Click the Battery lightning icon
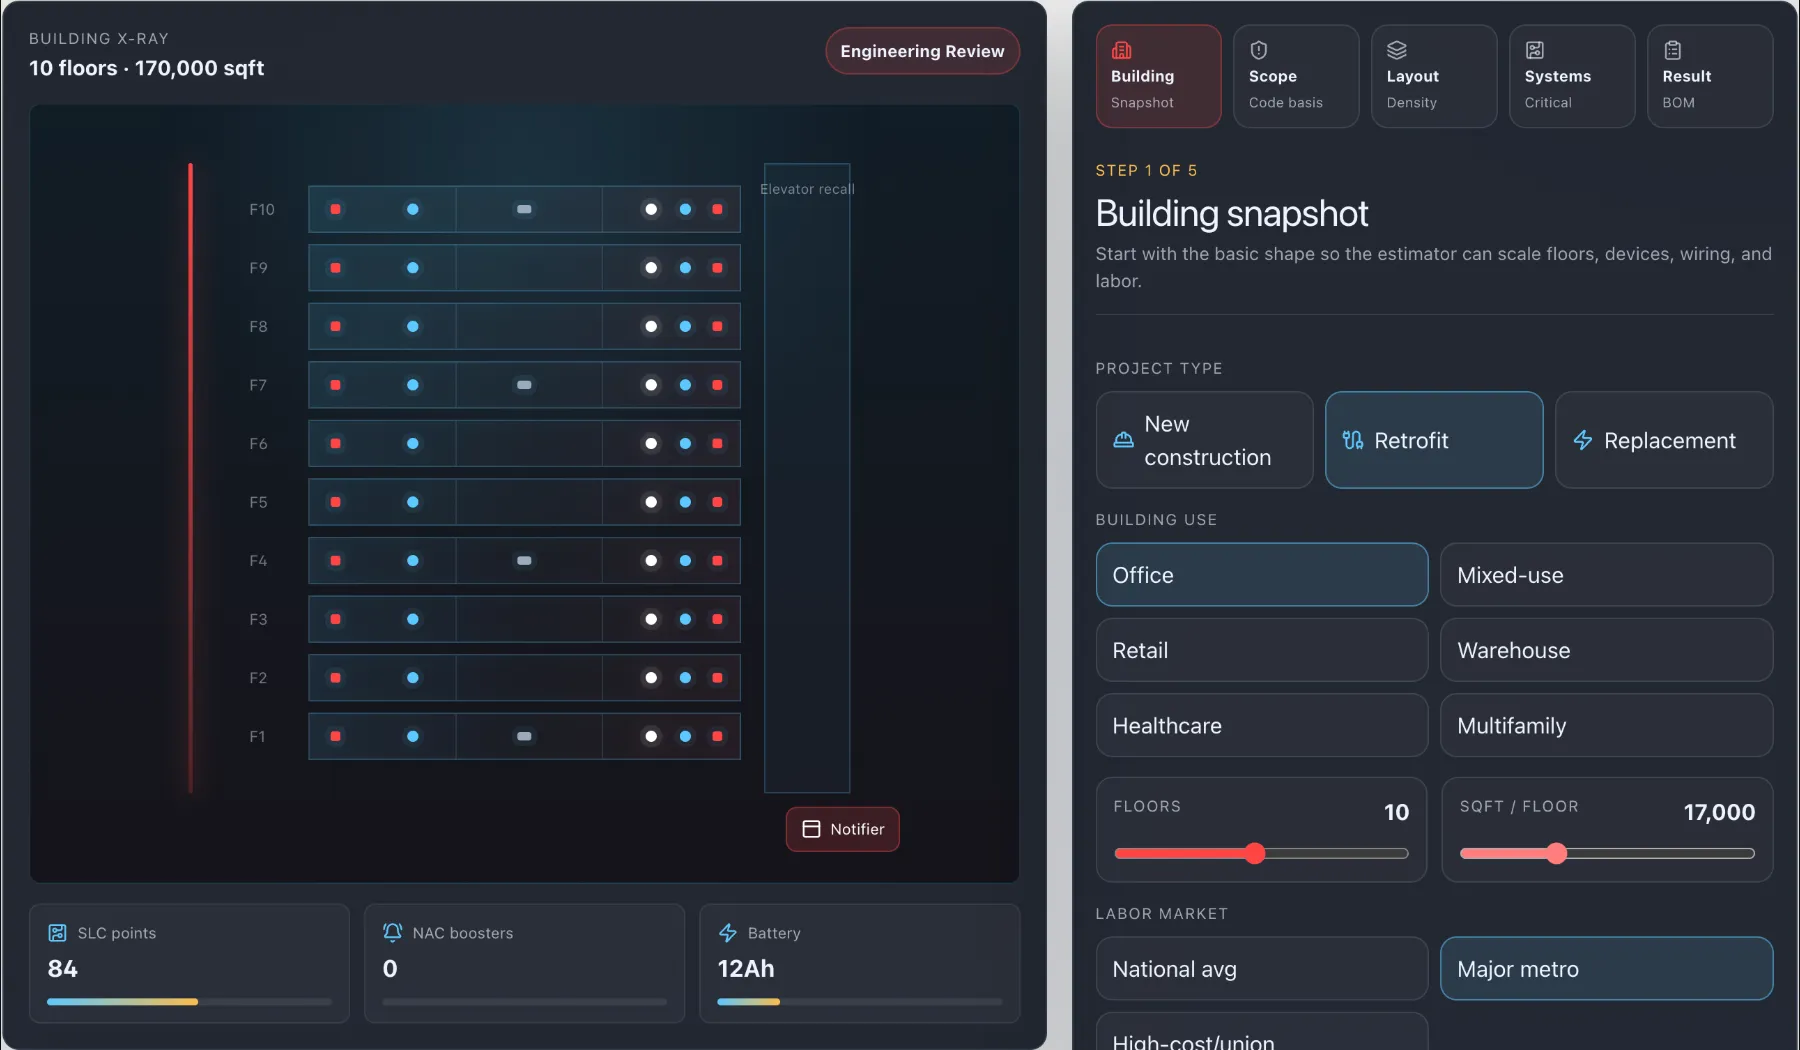The image size is (1800, 1050). coord(728,933)
